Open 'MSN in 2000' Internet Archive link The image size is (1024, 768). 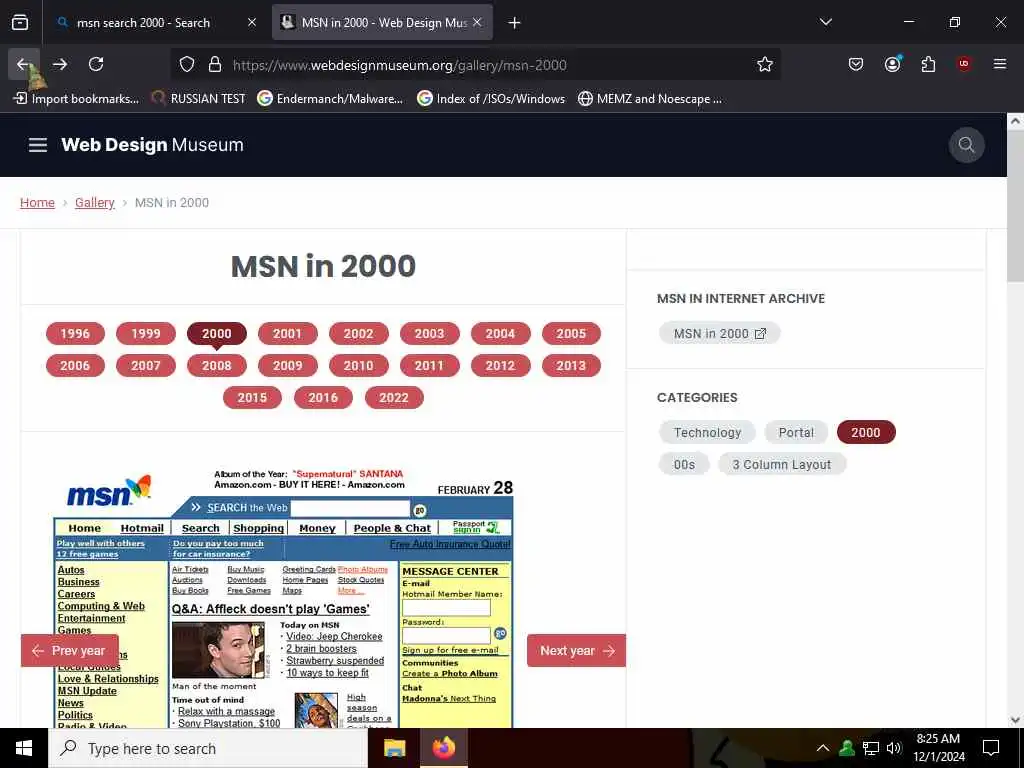pyautogui.click(x=720, y=334)
